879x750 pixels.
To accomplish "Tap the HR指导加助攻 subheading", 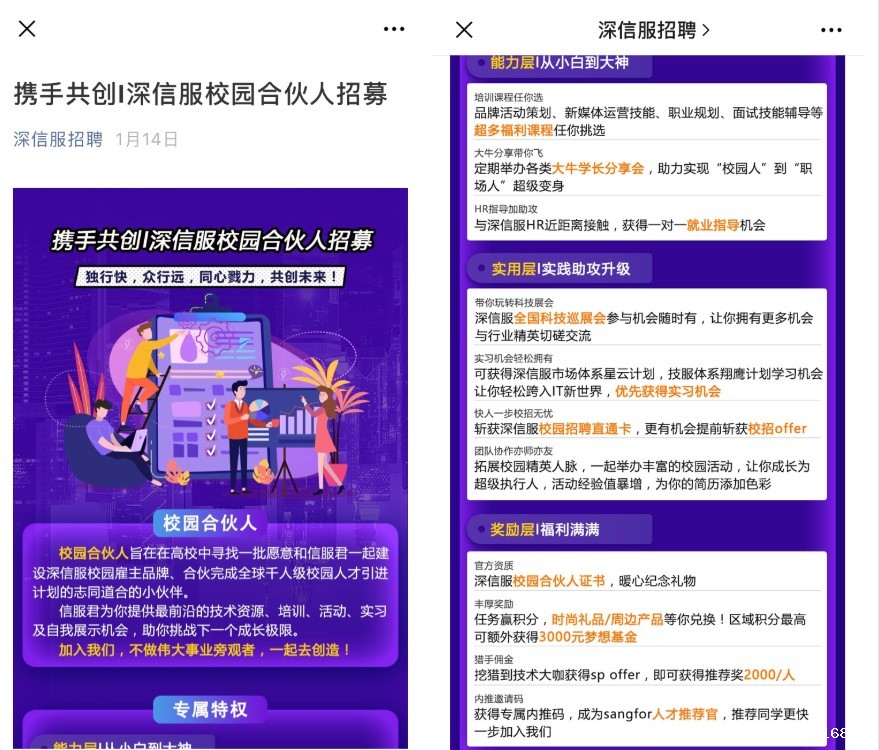I will pos(506,209).
